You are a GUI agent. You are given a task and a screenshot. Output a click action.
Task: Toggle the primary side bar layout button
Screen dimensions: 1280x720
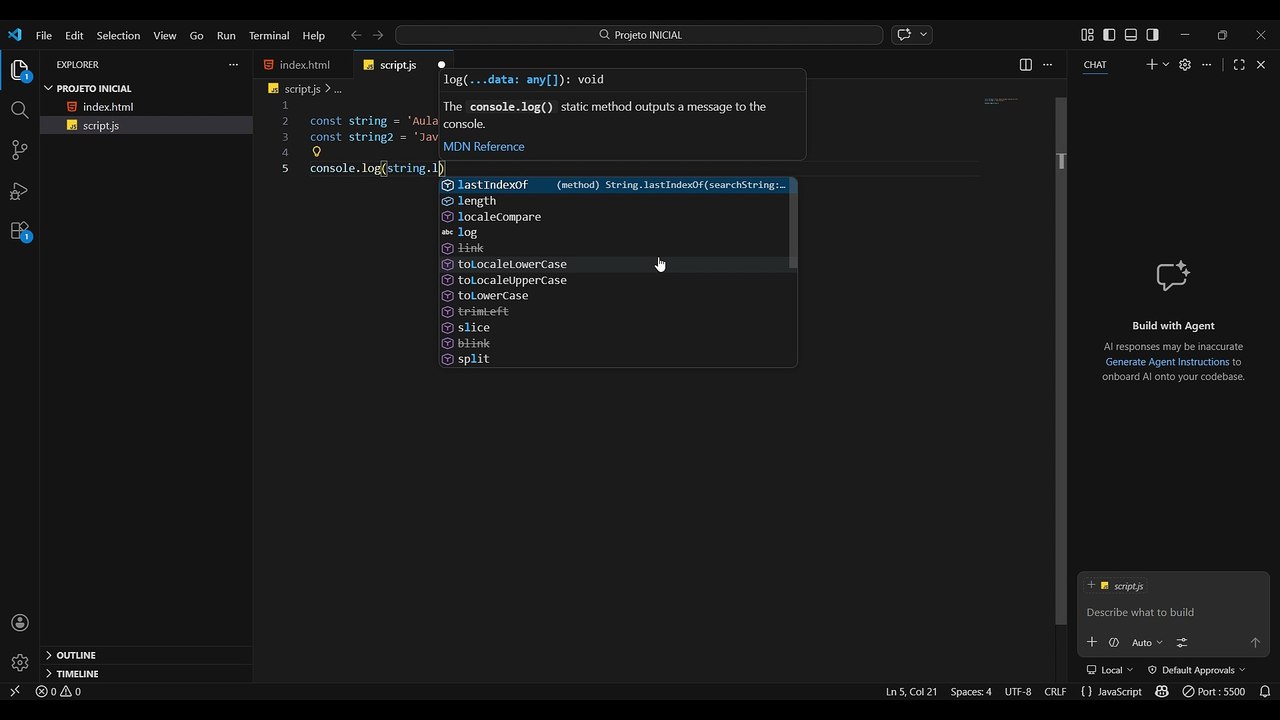pyautogui.click(x=1109, y=35)
